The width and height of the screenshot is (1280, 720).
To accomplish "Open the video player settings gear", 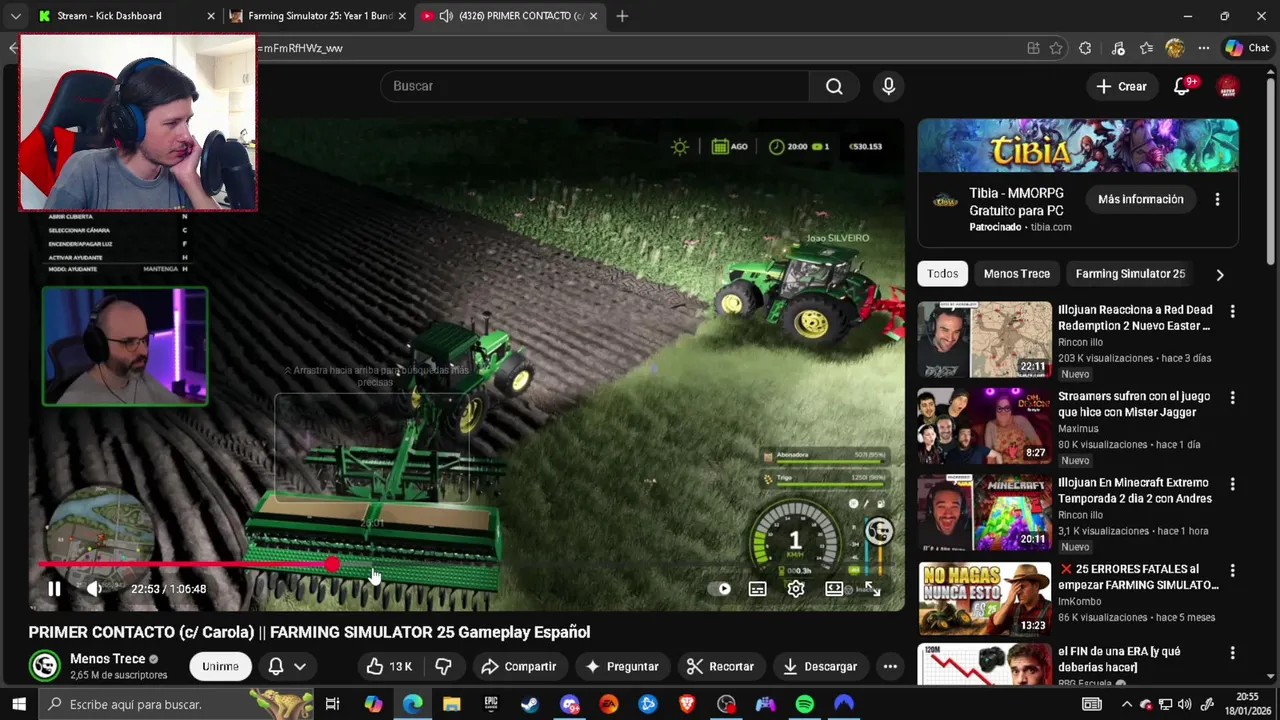I will (x=795, y=589).
